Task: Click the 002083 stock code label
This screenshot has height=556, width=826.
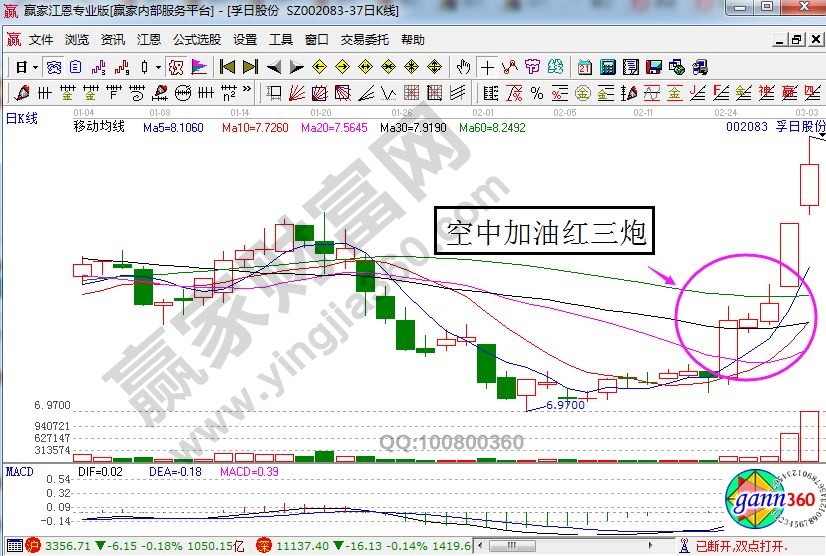Action: click(x=746, y=128)
